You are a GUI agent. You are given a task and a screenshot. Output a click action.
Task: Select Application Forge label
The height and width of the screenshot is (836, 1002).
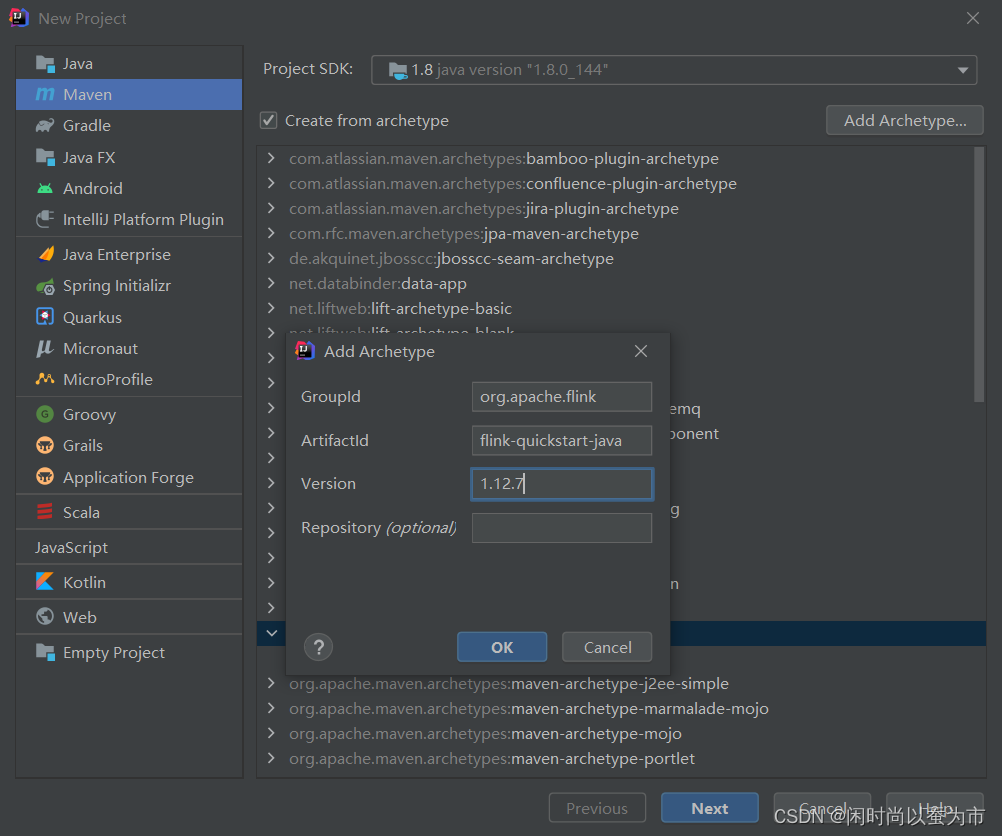[x=128, y=477]
